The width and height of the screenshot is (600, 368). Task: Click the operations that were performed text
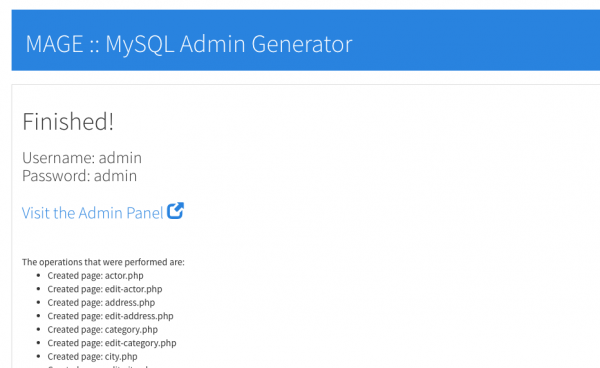pos(103,262)
